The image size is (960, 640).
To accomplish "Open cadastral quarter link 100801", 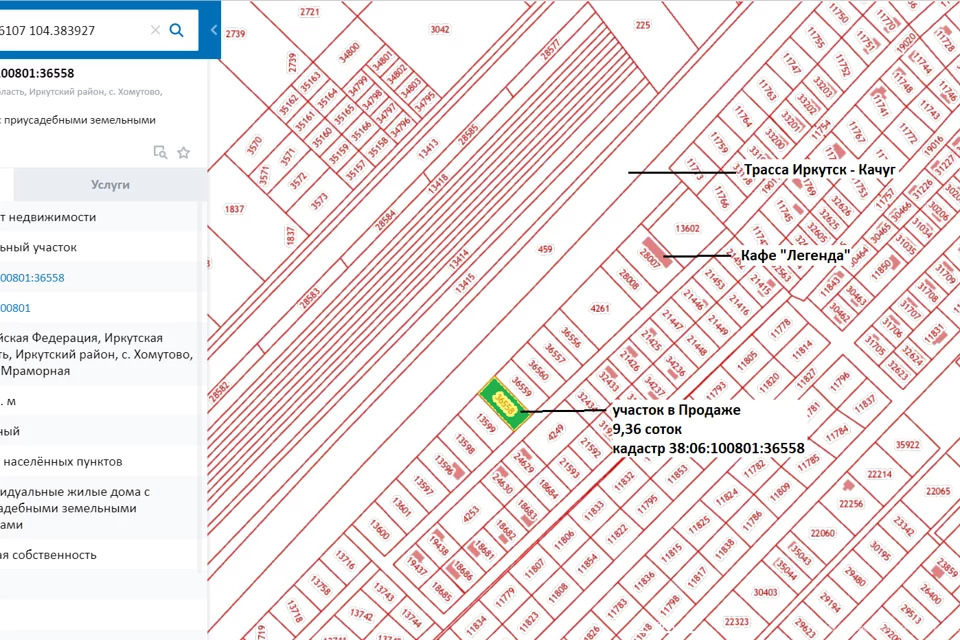I will tap(18, 308).
